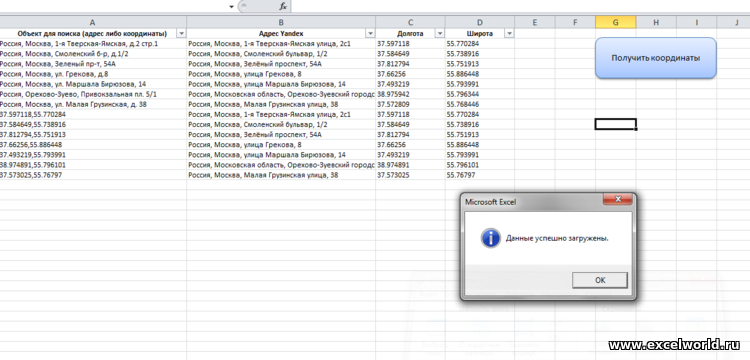Select column D header
Viewport: 750px width, 360px height.
tap(480, 22)
